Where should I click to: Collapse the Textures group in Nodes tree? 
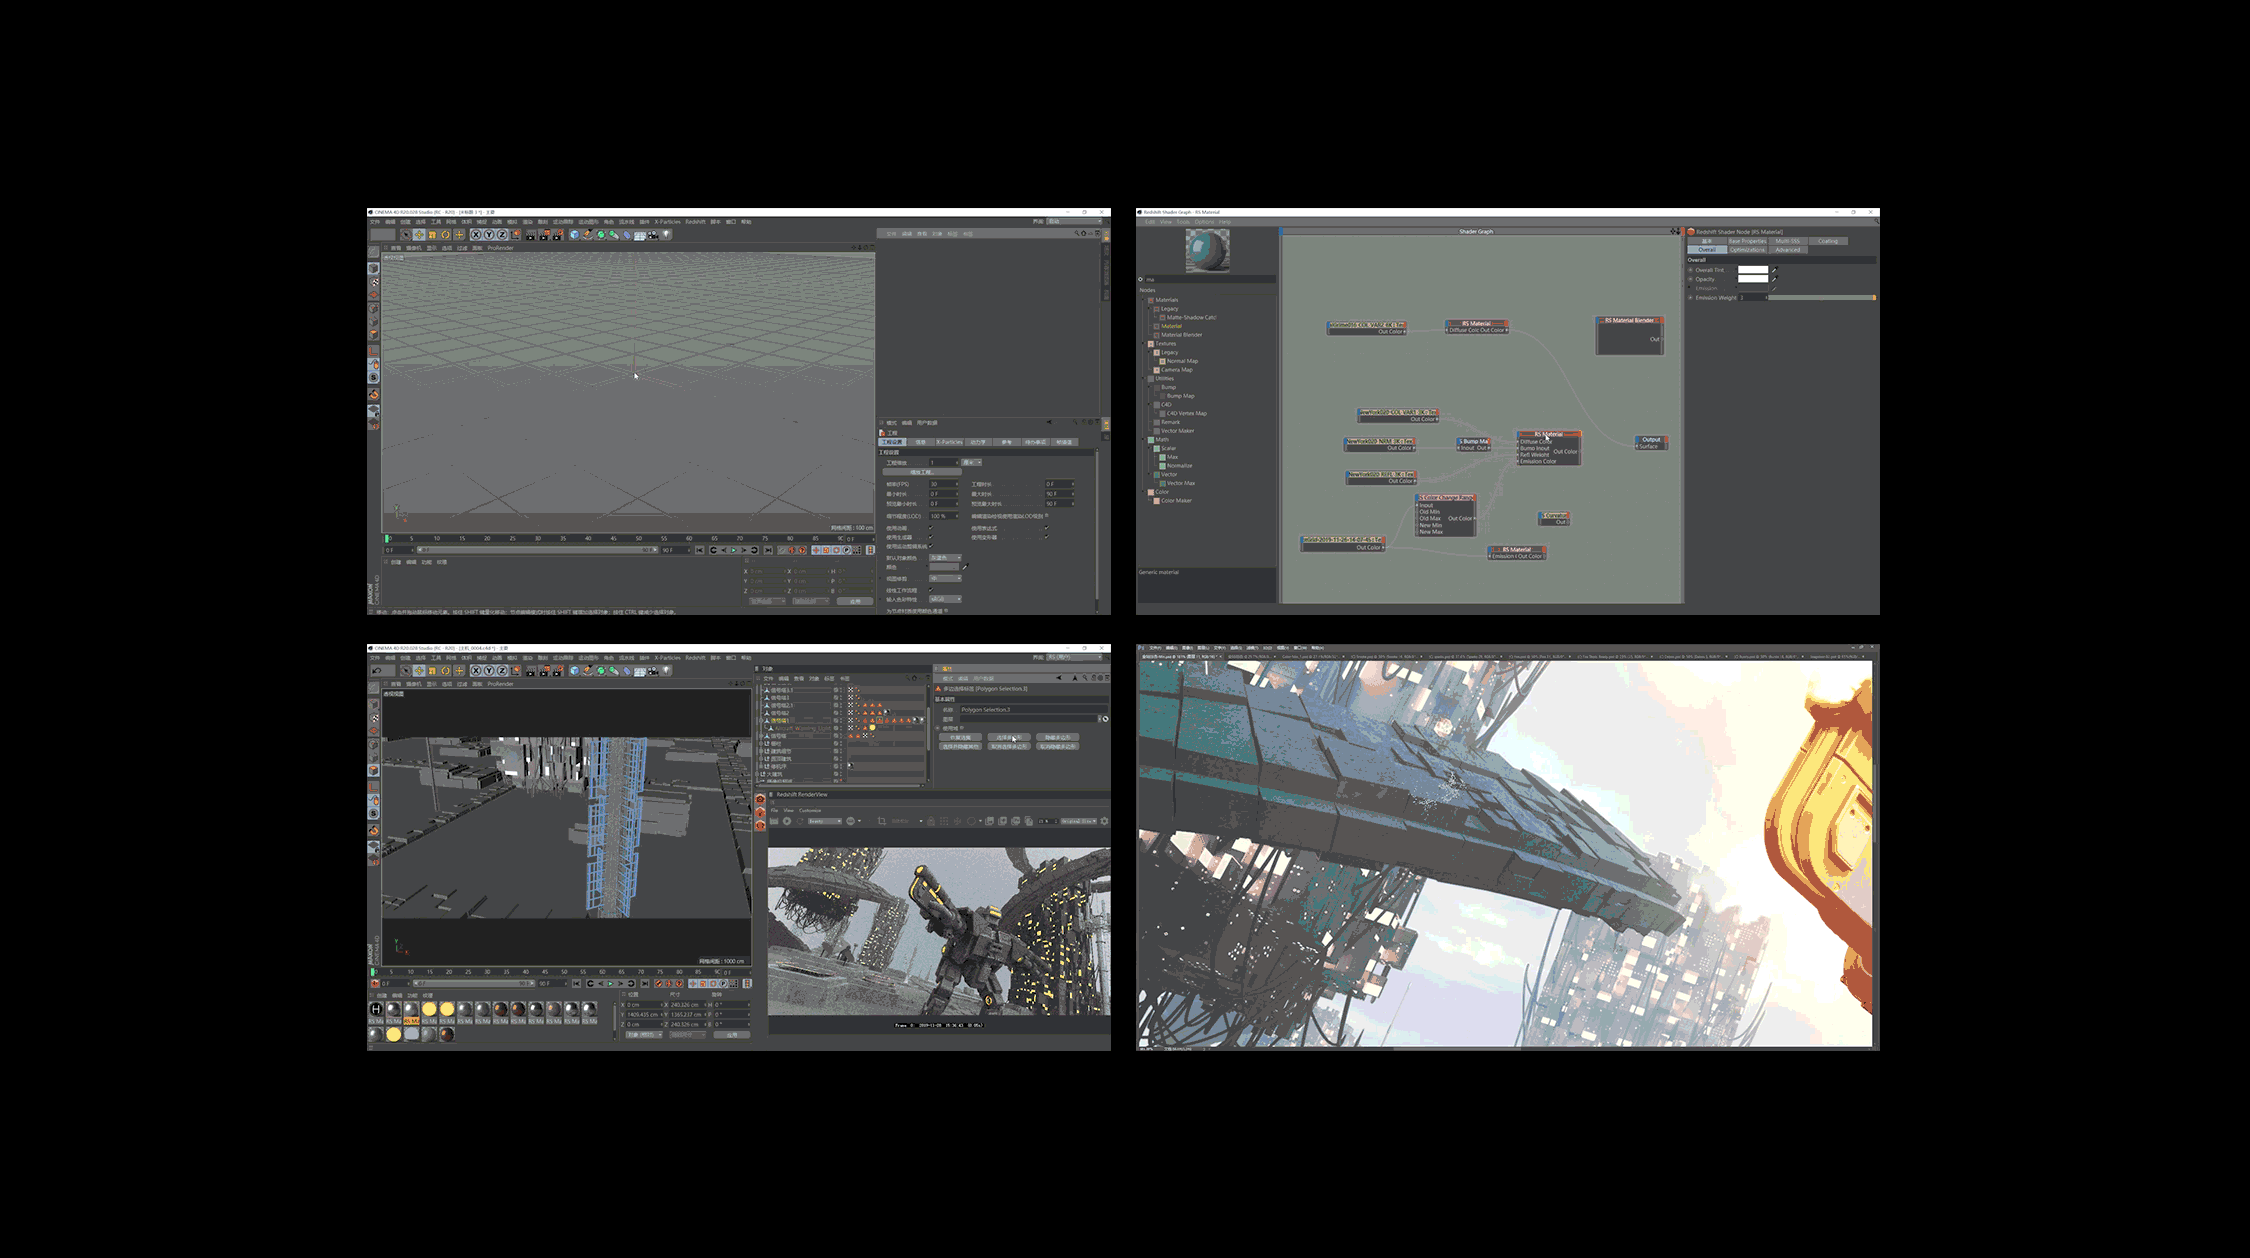(x=1144, y=344)
